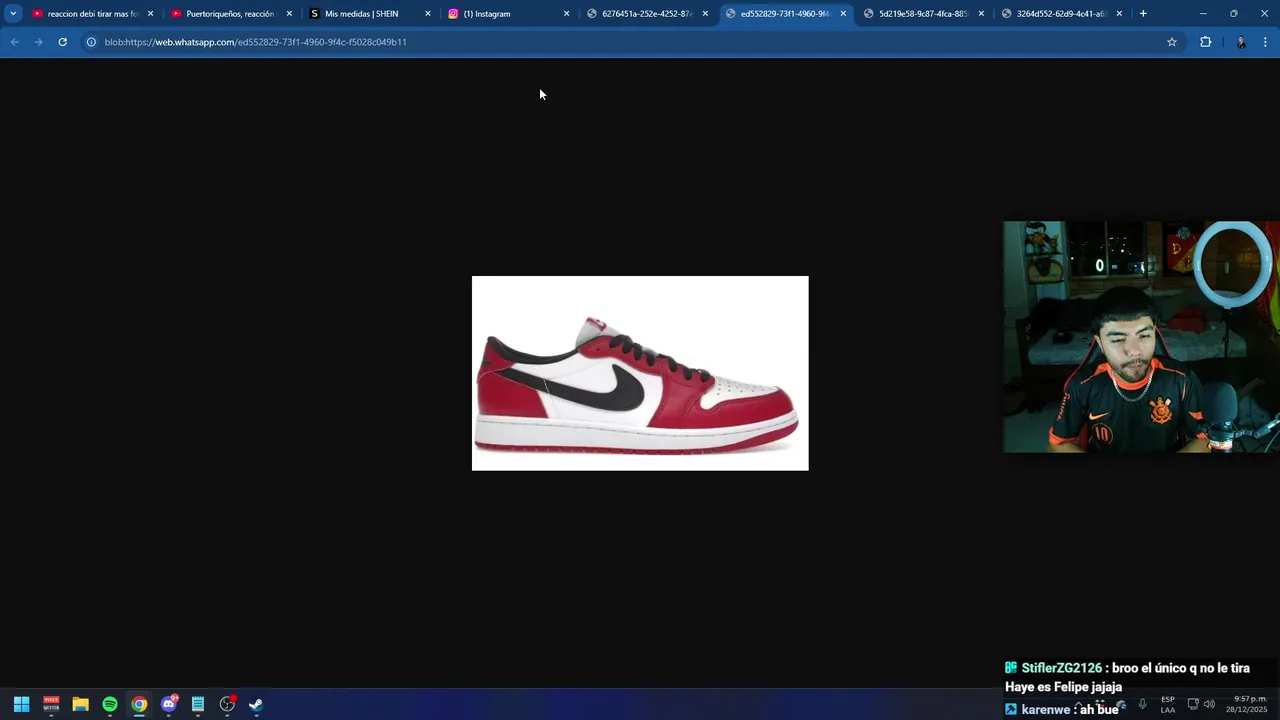Open the tab titled '6276451a-252e-4252'
The image size is (1280, 720).
646,14
